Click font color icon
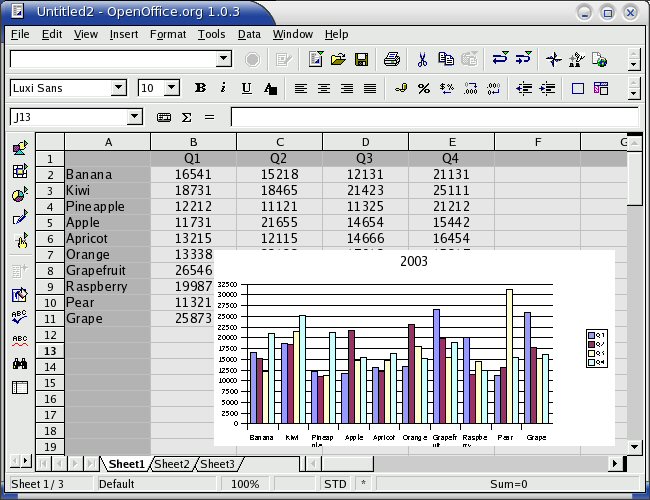 270,88
